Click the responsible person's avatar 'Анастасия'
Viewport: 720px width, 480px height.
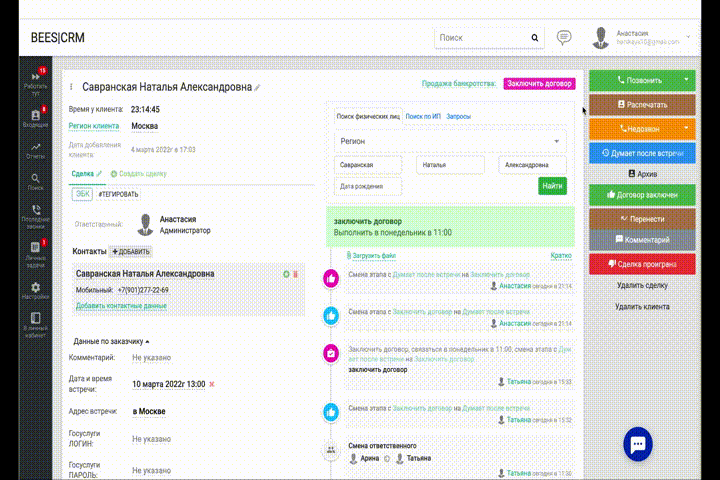click(x=146, y=225)
